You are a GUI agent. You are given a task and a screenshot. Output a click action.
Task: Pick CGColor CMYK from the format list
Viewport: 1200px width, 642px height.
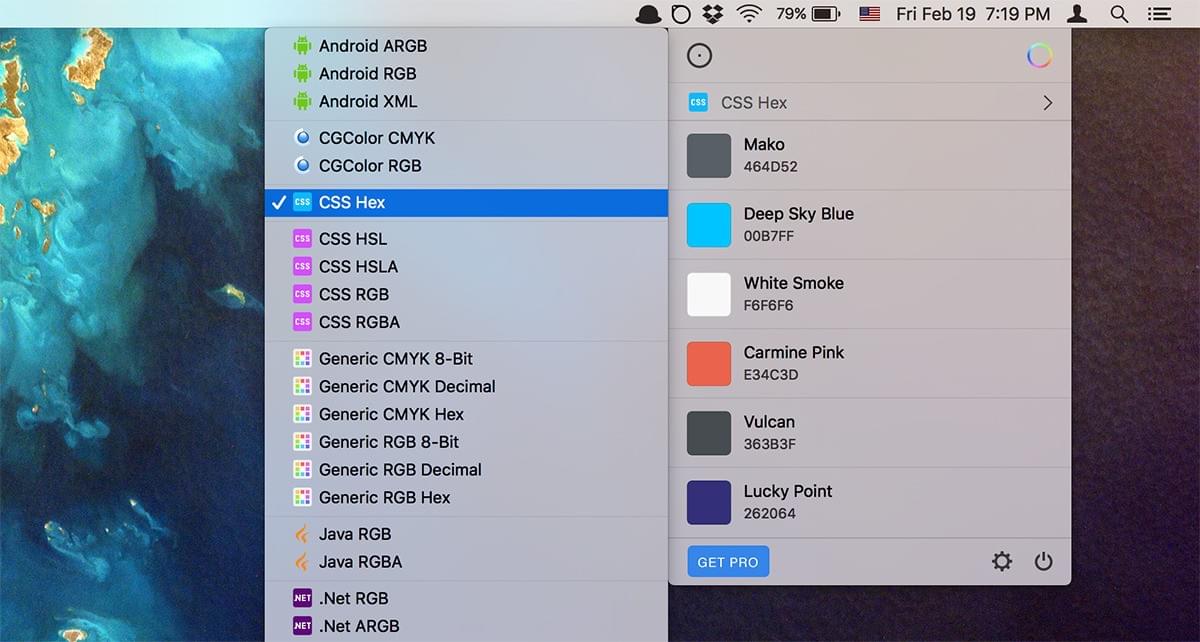(x=466, y=138)
